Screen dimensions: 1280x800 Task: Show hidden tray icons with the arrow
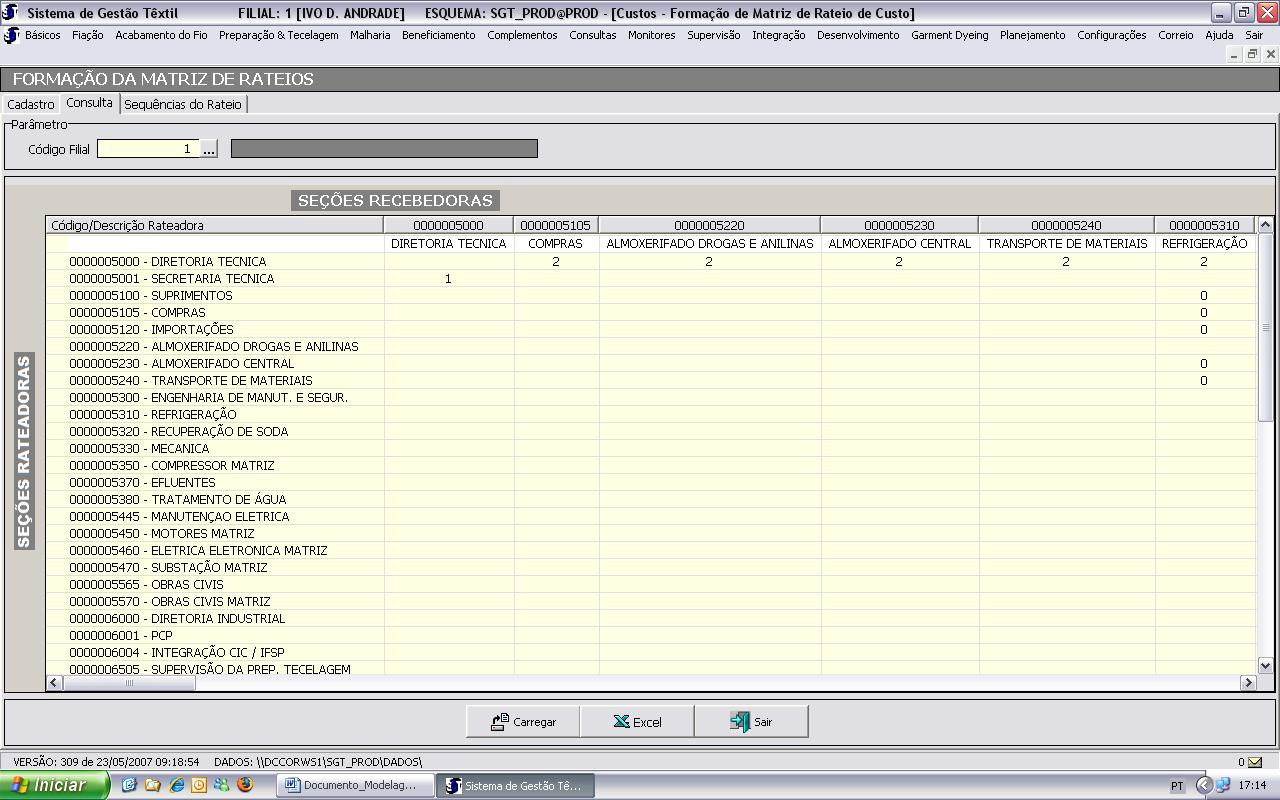tap(1204, 785)
